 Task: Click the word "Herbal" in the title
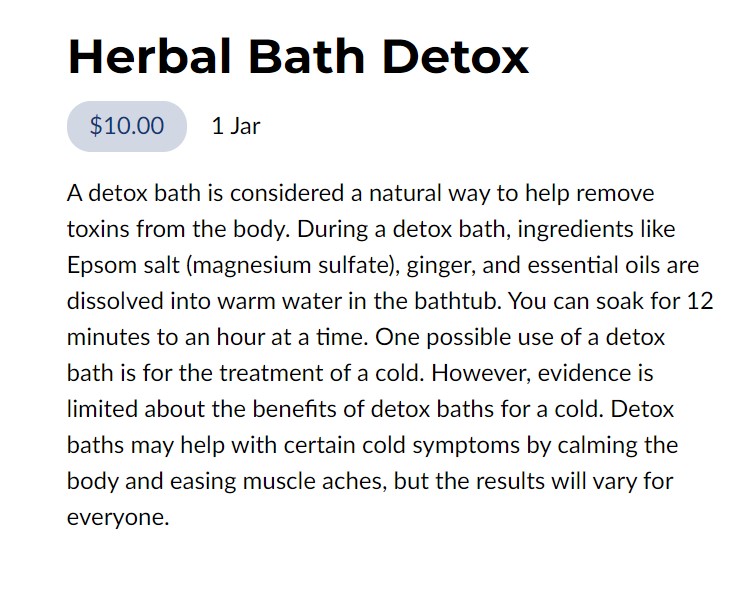click(149, 57)
